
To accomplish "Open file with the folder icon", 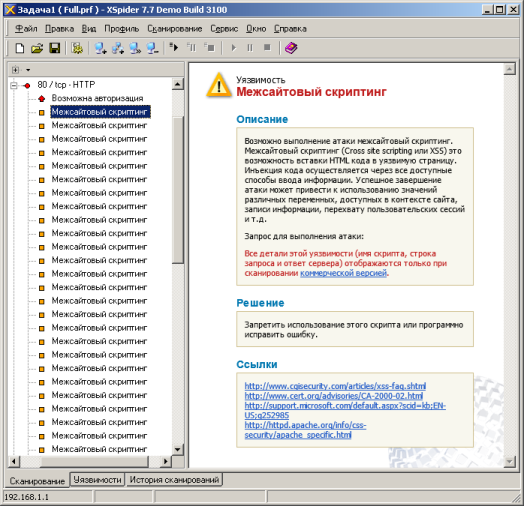I will [37, 48].
